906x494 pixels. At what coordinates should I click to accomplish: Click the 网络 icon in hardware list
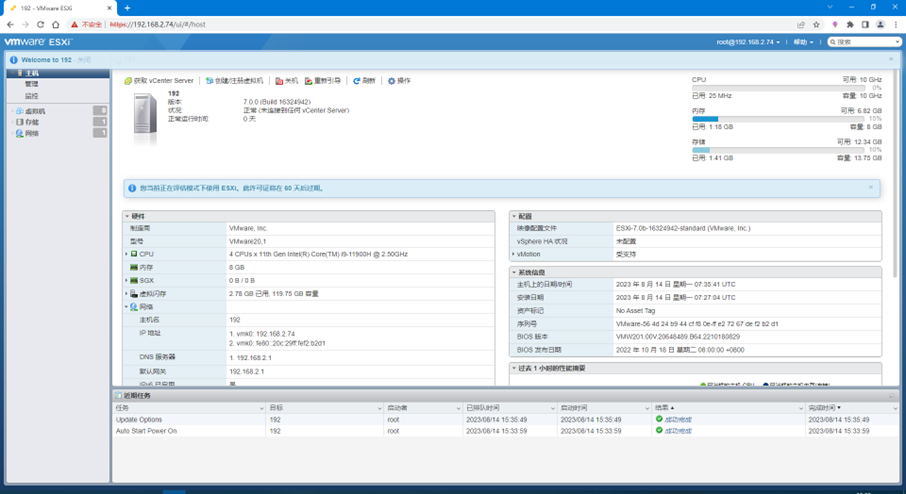pos(134,307)
